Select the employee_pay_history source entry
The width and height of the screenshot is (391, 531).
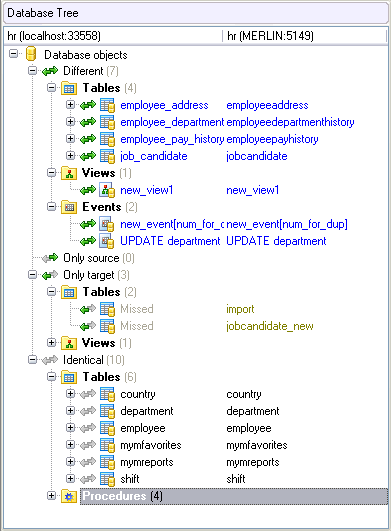pyautogui.click(x=172, y=139)
